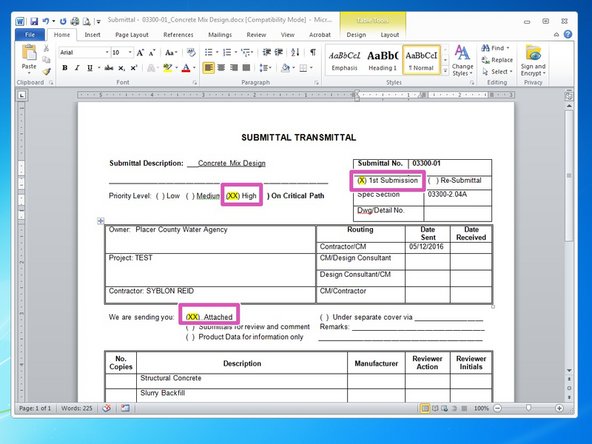Viewport: 592px width, 444px height.
Task: Open the Font name dropdown
Action: (107, 52)
